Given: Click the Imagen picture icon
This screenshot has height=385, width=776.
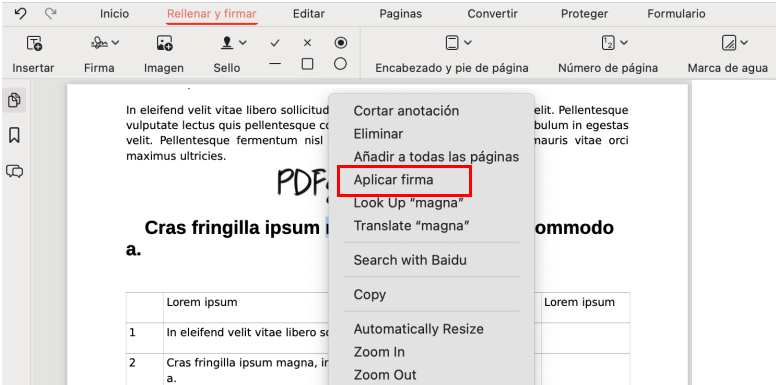Looking at the screenshot, I should [164, 44].
